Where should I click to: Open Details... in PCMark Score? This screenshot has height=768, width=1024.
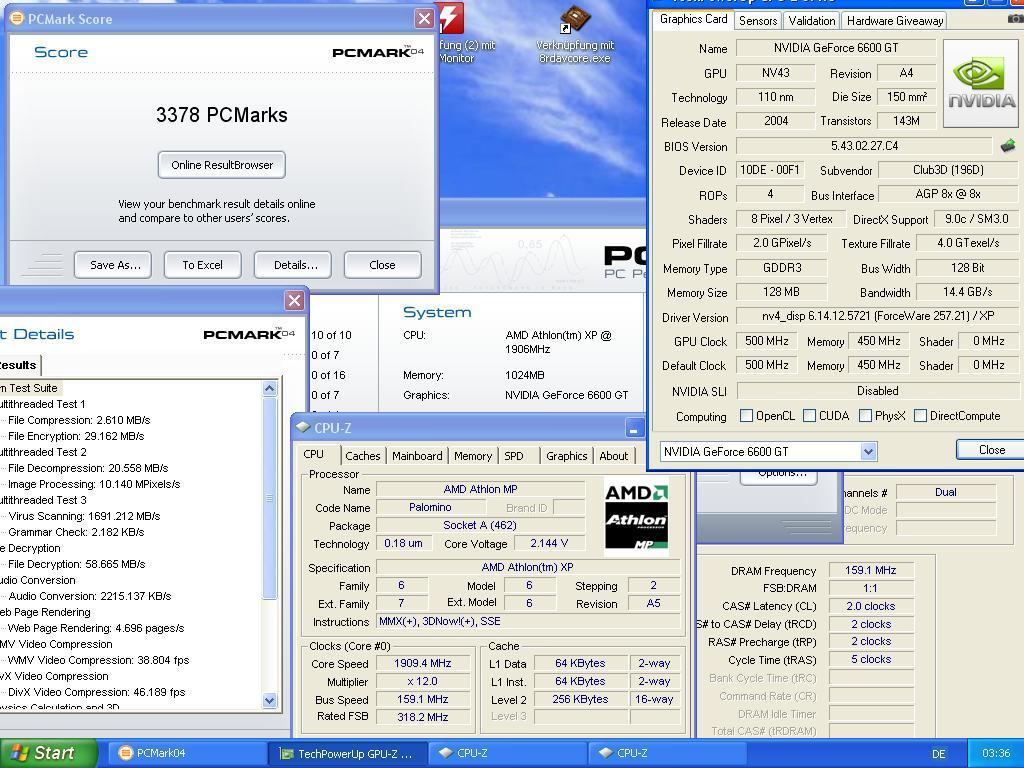293,264
